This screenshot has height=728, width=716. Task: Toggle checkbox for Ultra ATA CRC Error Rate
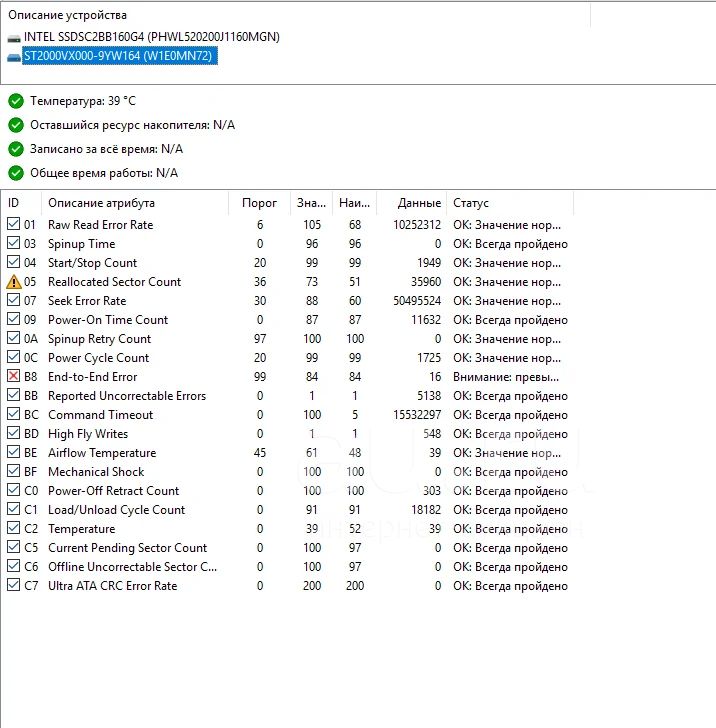pyautogui.click(x=14, y=586)
